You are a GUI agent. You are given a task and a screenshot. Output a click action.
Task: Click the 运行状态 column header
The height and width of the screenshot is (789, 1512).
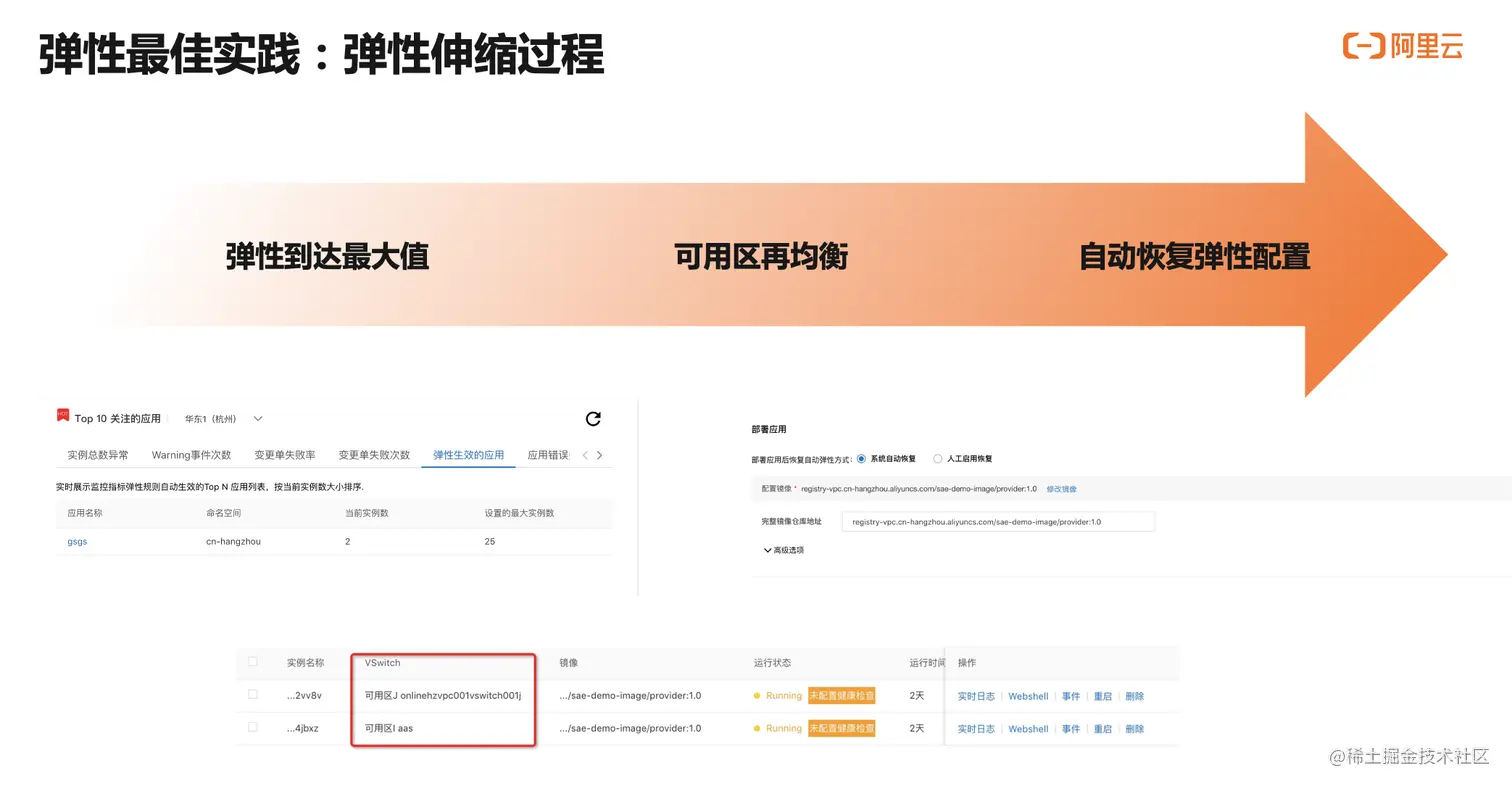coord(772,663)
